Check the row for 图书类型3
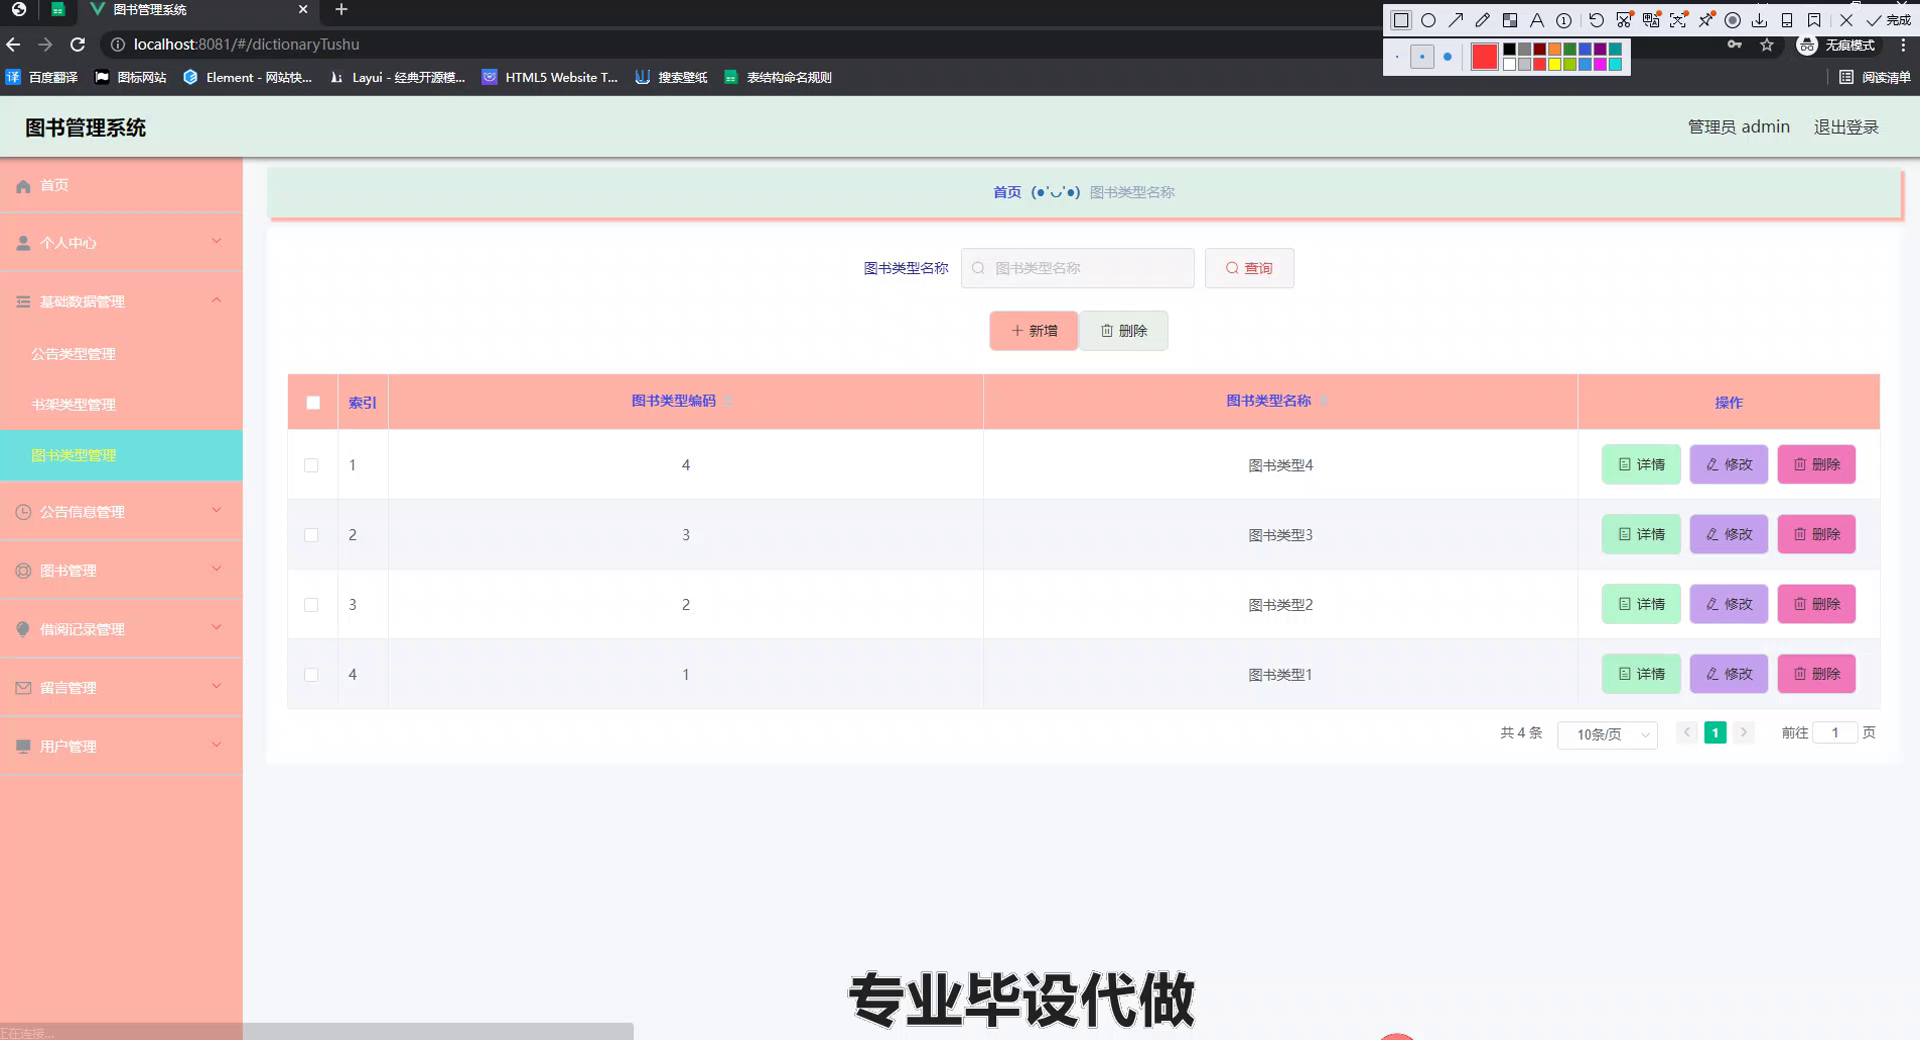Image resolution: width=1920 pixels, height=1040 pixels. [311, 536]
